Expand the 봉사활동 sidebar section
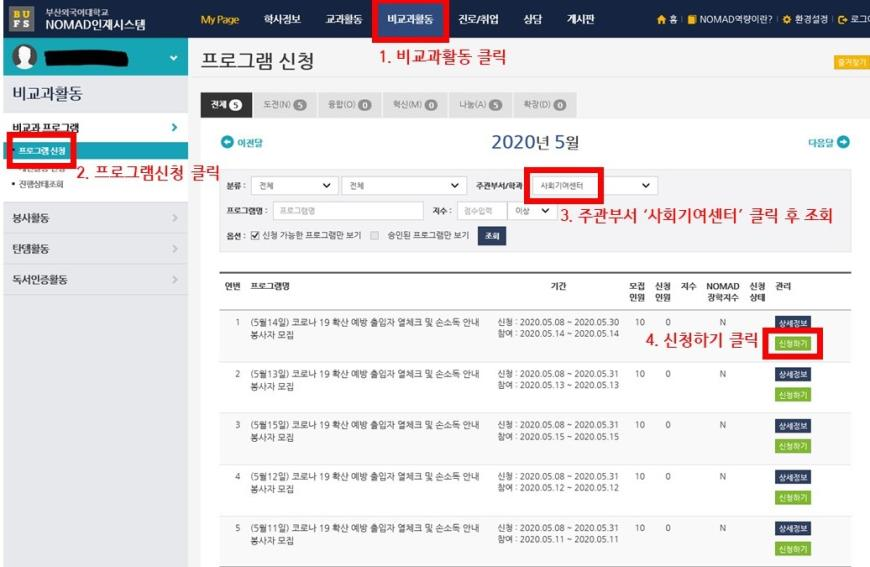This screenshot has width=870, height=567. [94, 217]
